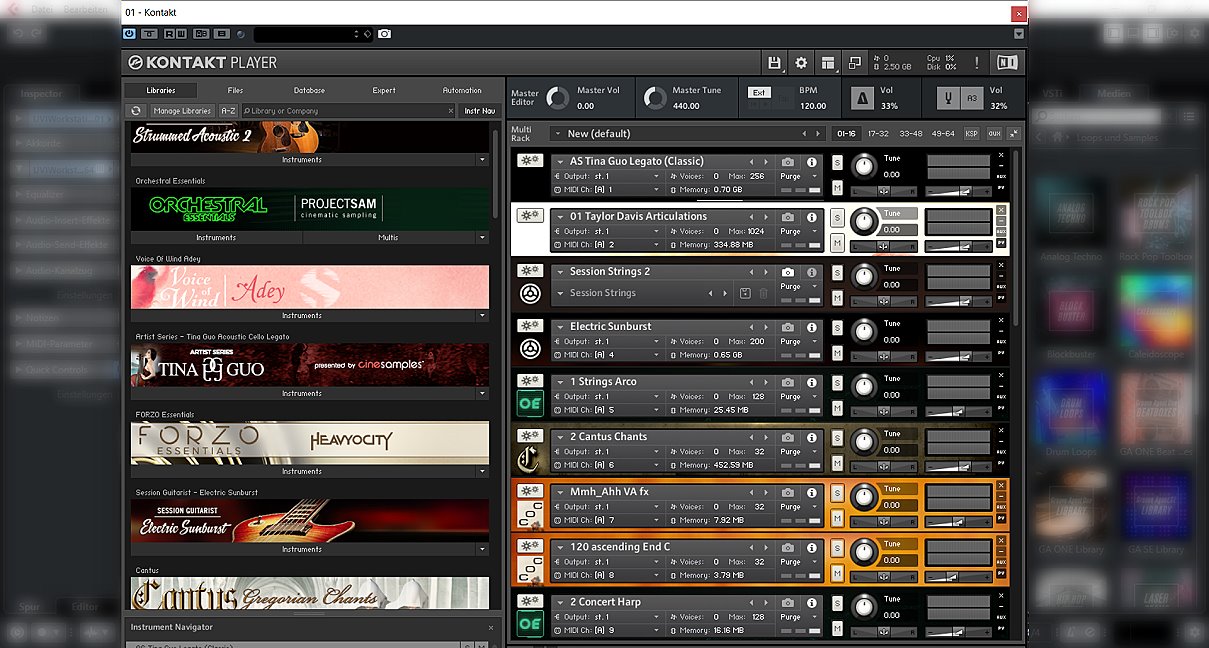Click next preset arrow for 1 Strings Arco
Image resolution: width=1209 pixels, height=648 pixels.
pyautogui.click(x=766, y=382)
